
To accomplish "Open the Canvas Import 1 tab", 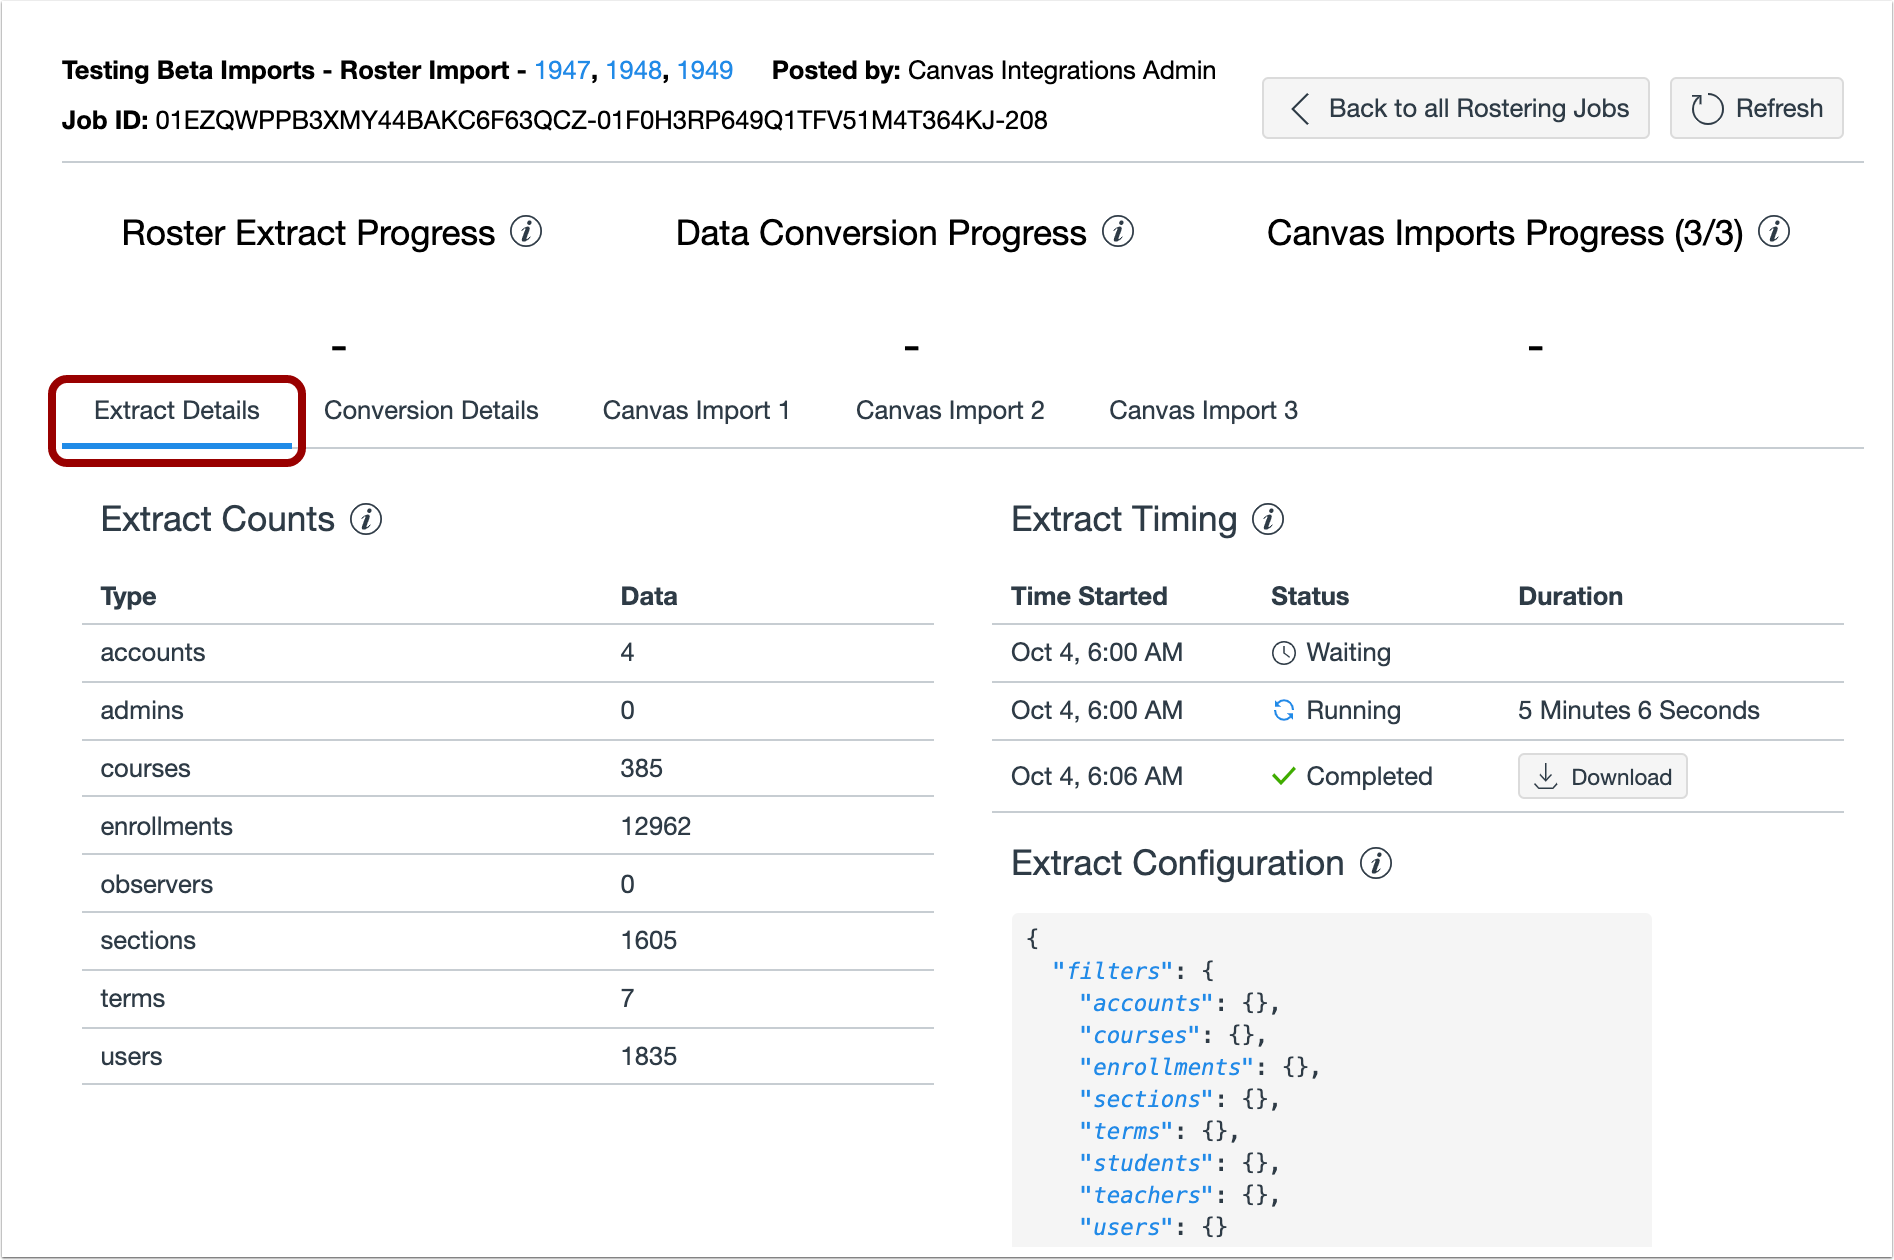I will (x=696, y=410).
